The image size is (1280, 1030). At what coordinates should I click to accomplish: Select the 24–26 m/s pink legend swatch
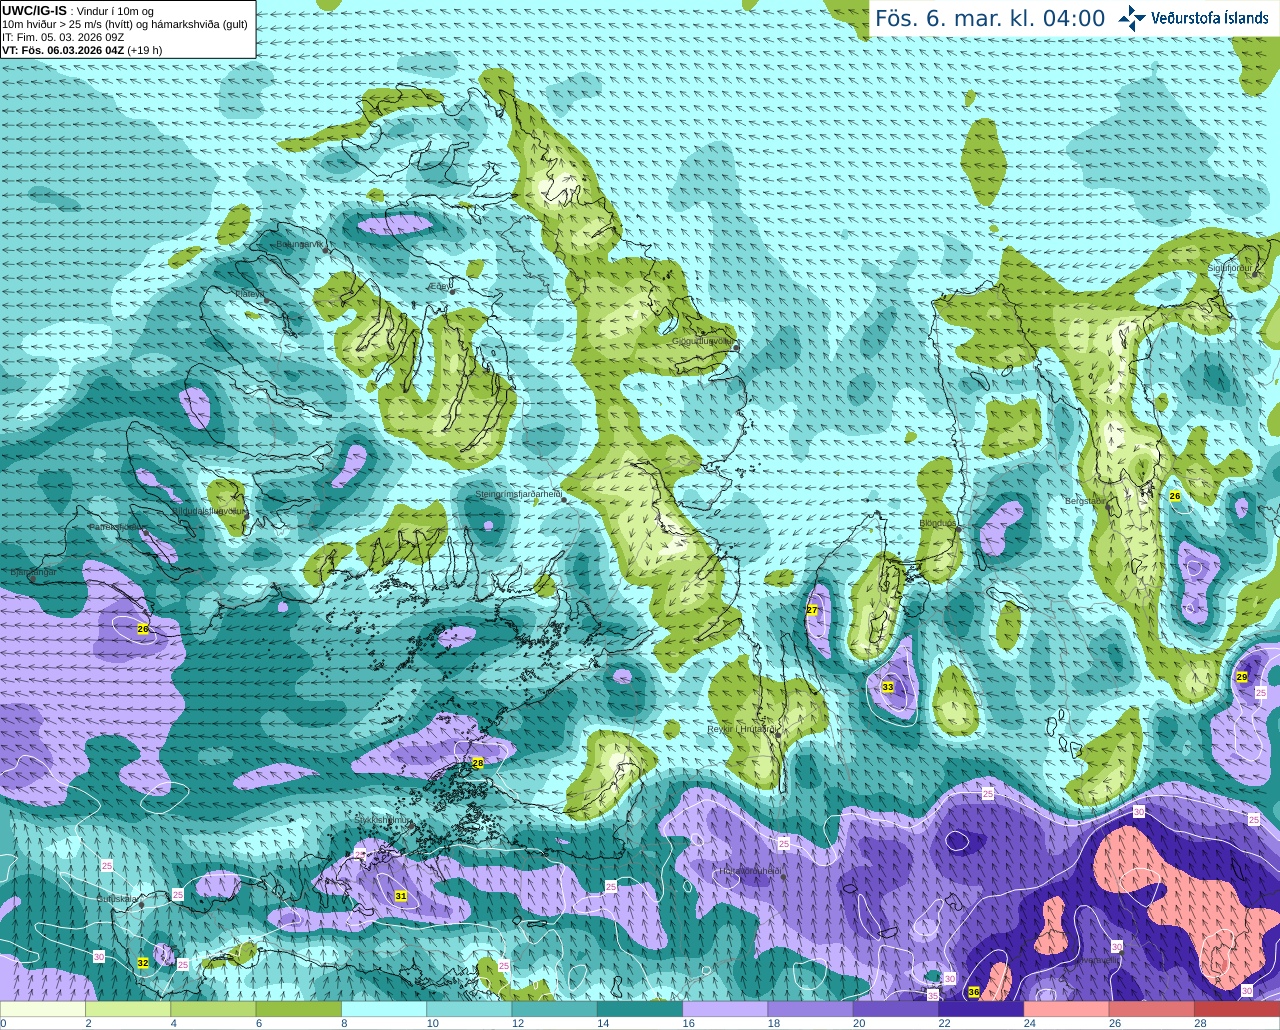coord(1067,1009)
